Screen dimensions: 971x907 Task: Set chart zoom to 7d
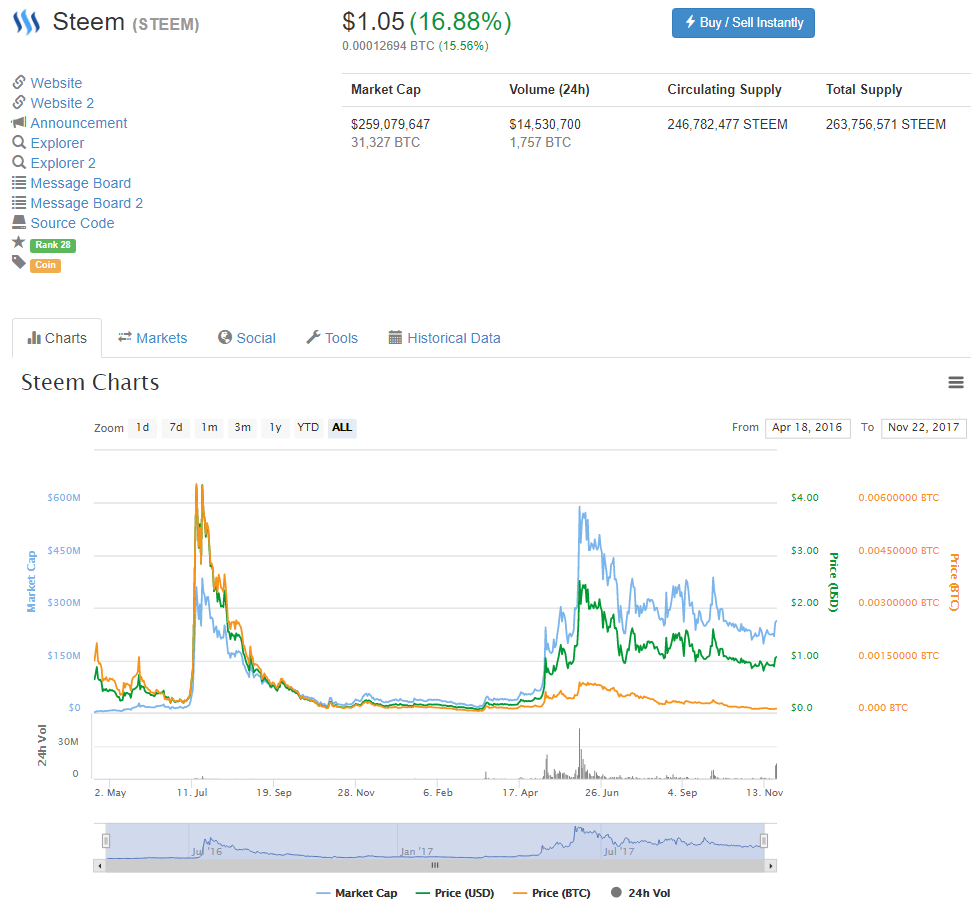pos(176,428)
